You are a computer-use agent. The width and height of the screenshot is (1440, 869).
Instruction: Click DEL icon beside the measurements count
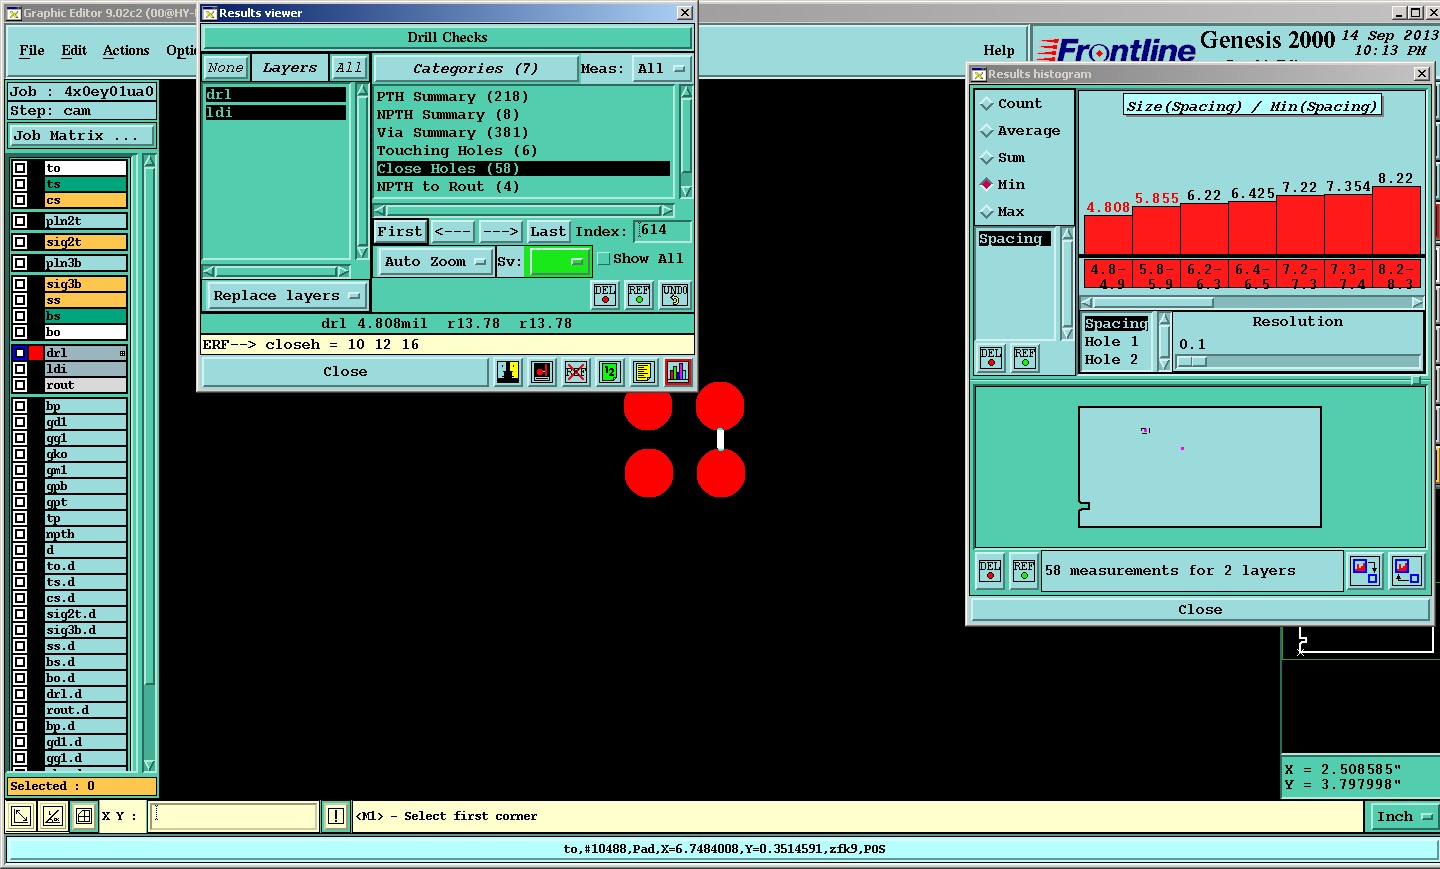click(x=990, y=570)
